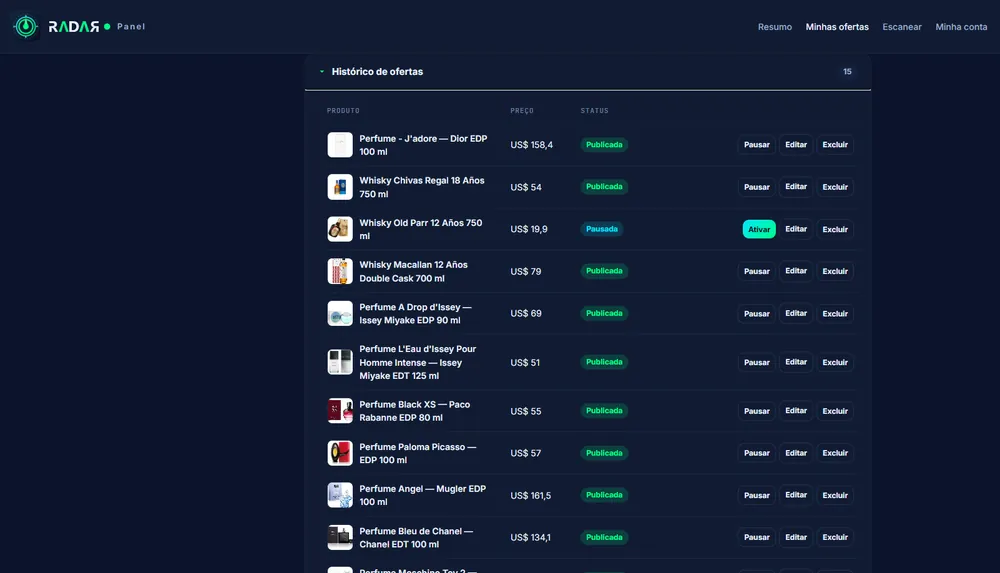Open the Black XS product thumbnail
Viewport: 1000px width, 573px height.
pos(340,411)
